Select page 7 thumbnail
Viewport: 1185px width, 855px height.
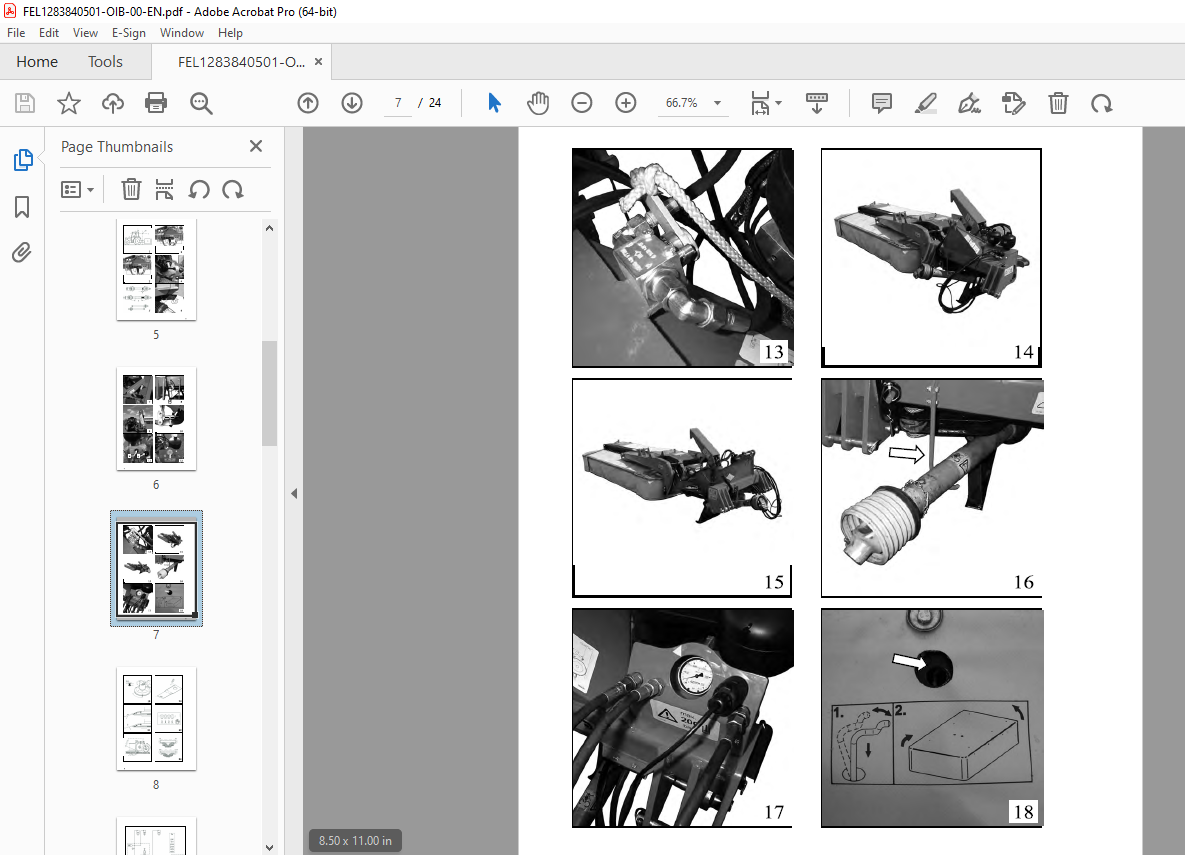tap(156, 568)
